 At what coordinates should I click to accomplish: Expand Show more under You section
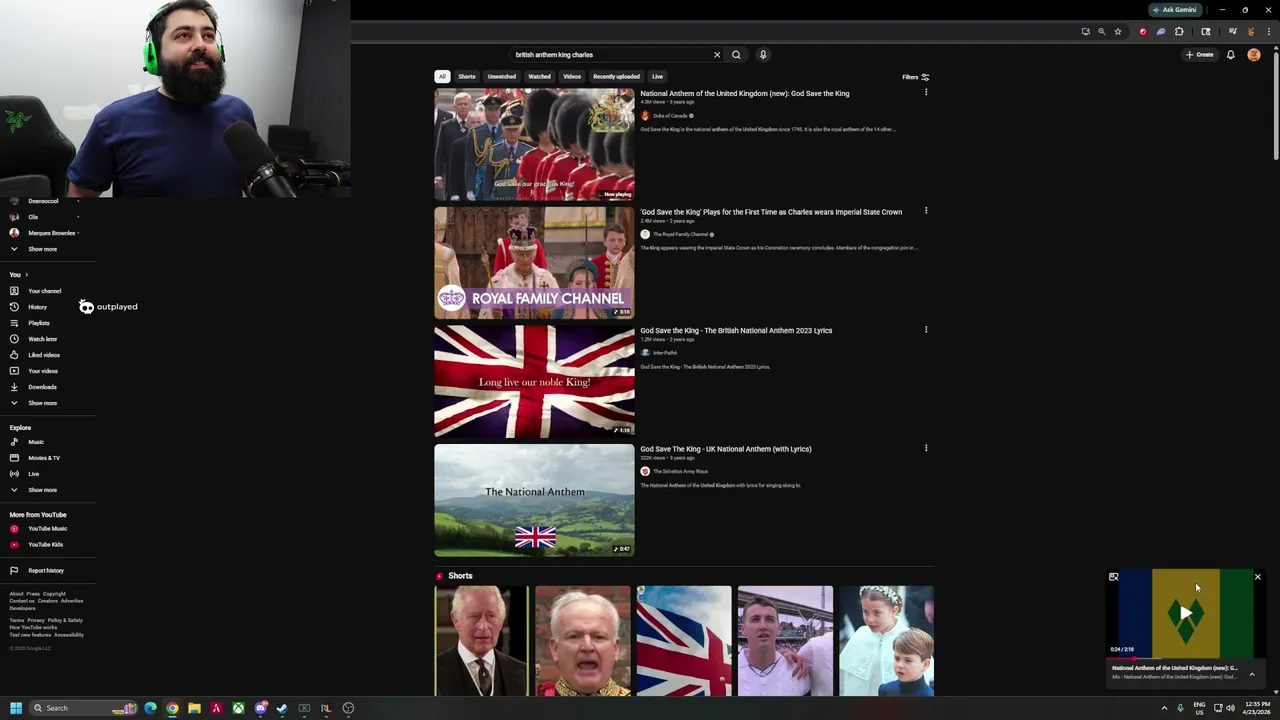pos(42,403)
